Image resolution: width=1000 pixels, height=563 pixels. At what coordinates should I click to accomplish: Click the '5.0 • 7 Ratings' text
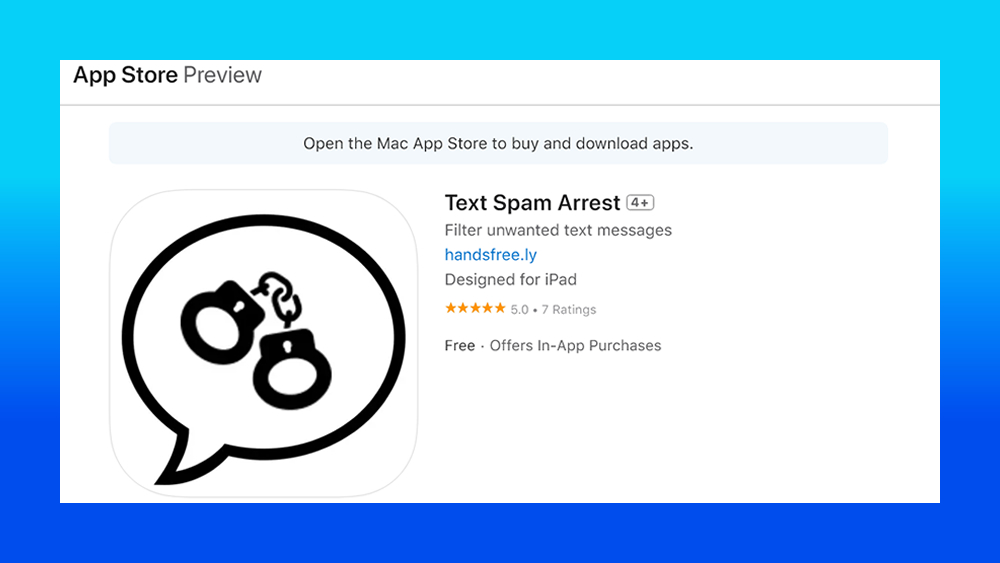point(553,309)
